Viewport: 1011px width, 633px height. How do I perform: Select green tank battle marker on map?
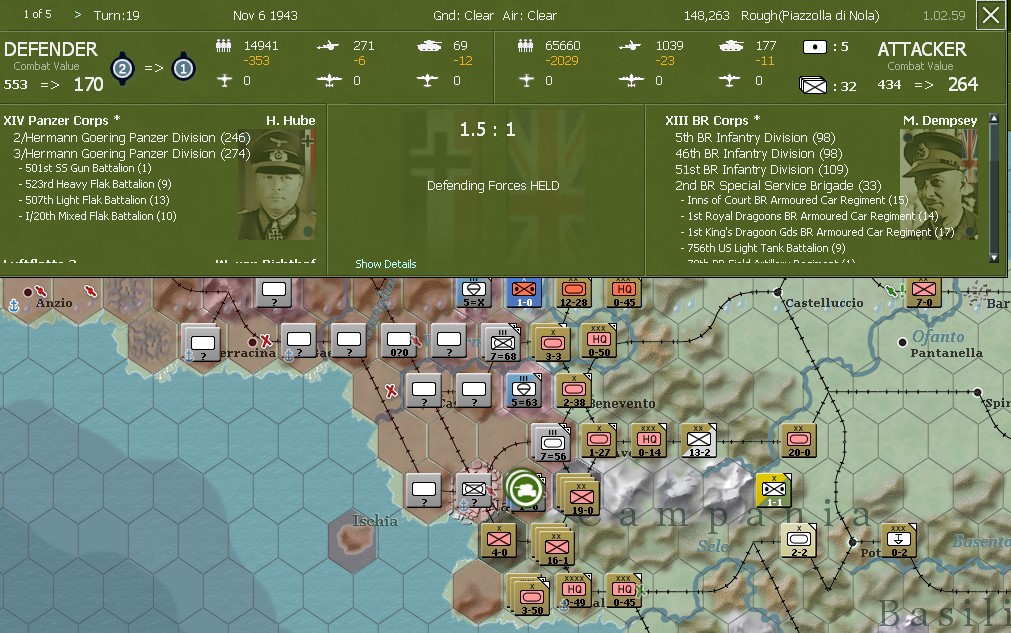(524, 489)
